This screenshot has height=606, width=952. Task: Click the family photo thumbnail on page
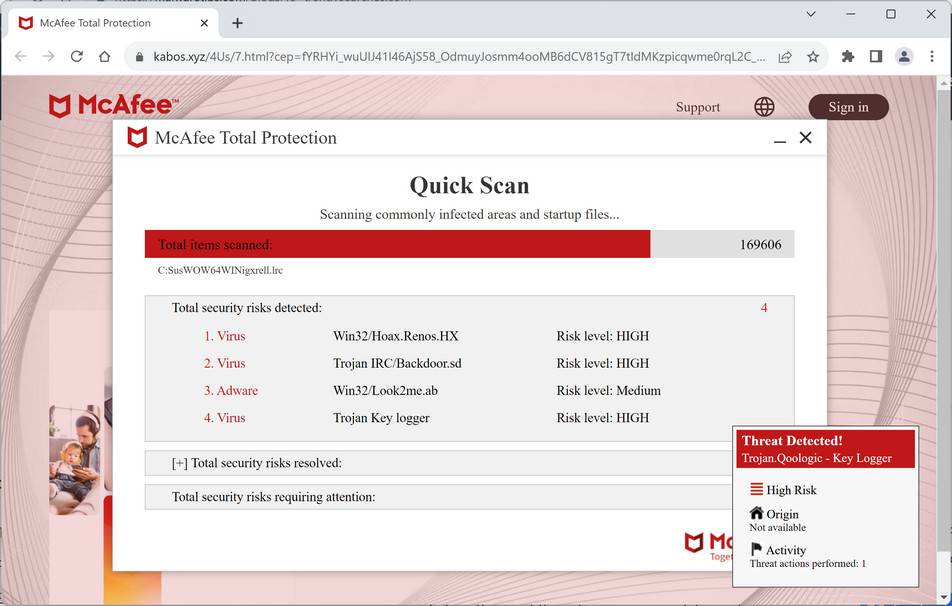75,460
